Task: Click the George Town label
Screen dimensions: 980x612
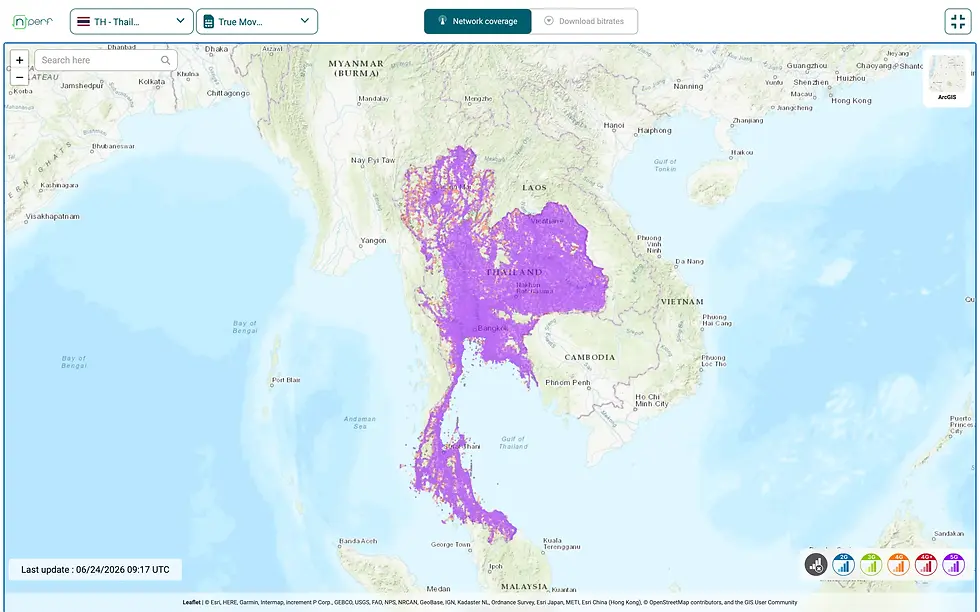Action: coord(451,544)
